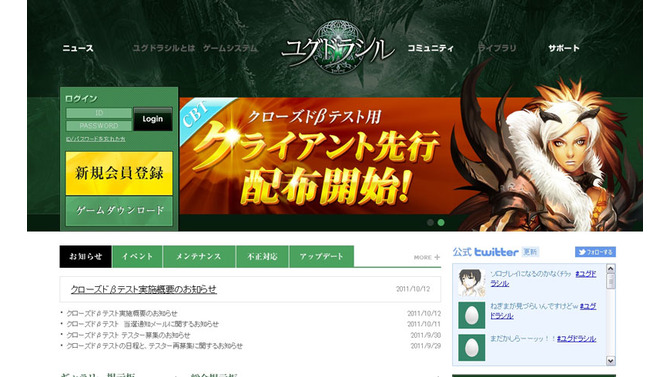
Task: Switch to the イベント tab
Action: coord(137,256)
